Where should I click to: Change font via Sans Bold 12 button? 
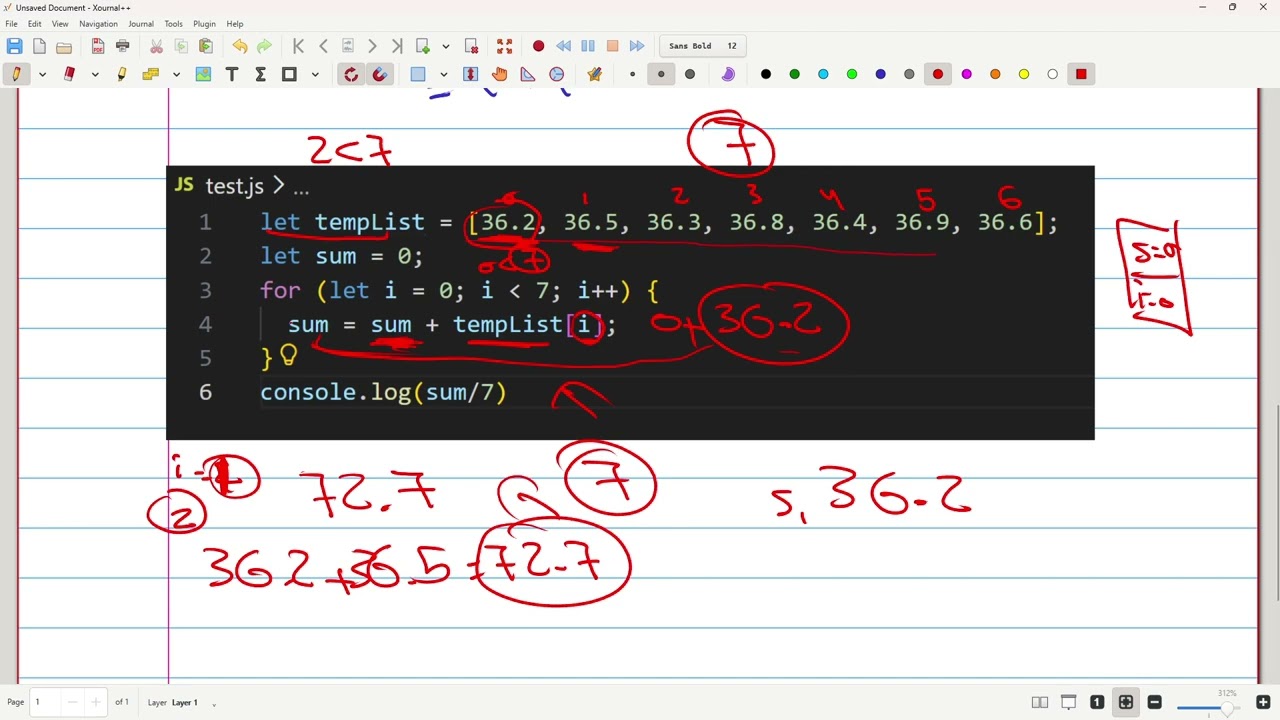pyautogui.click(x=703, y=46)
